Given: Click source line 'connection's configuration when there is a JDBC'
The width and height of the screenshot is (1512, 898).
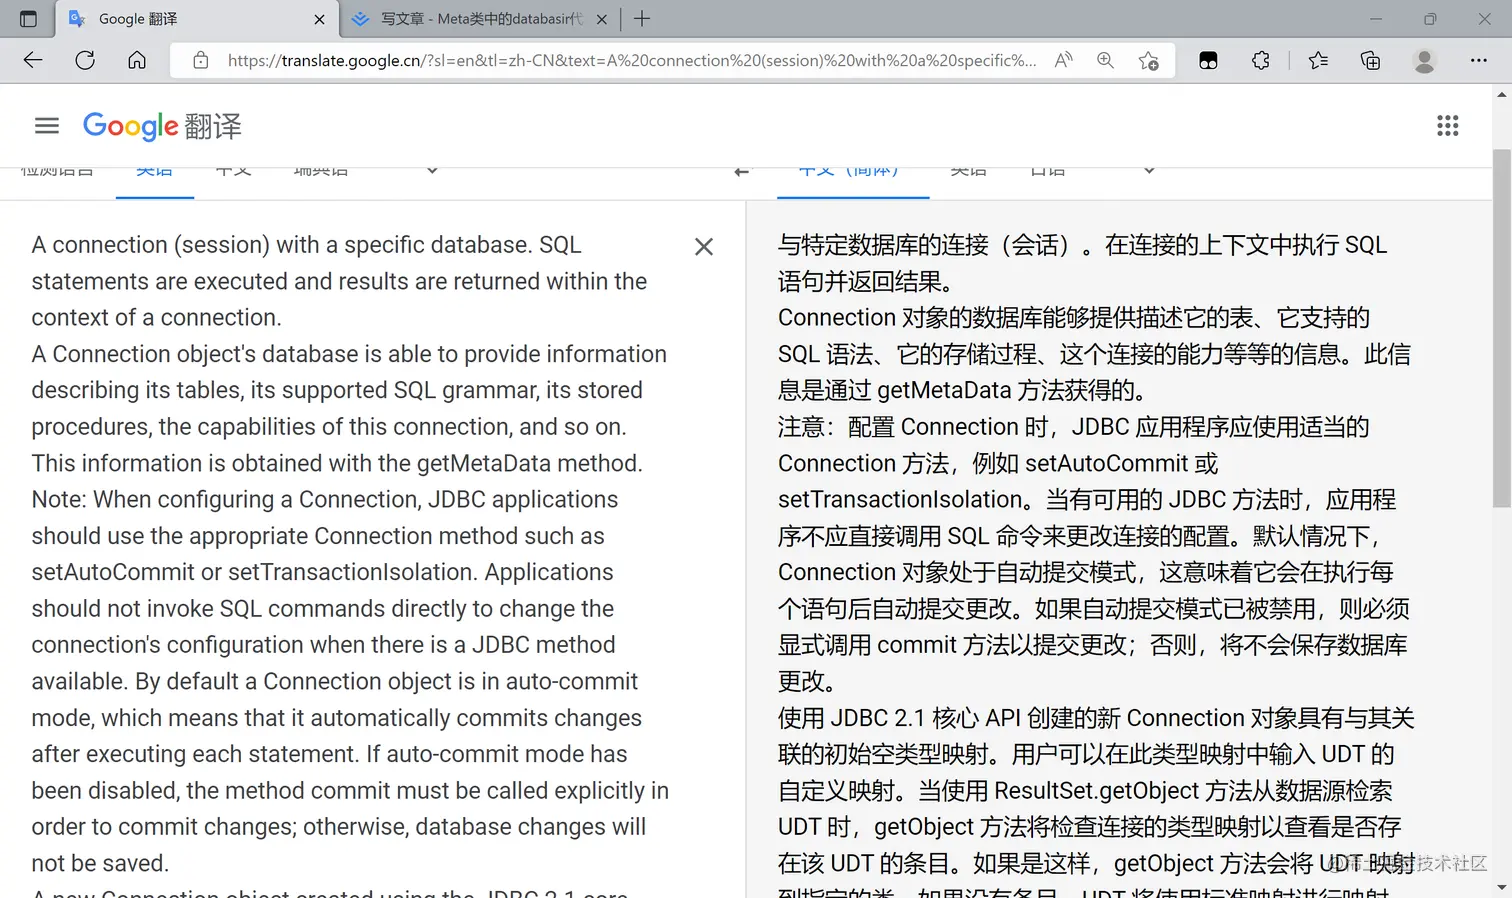Looking at the screenshot, I should pyautogui.click(x=323, y=645).
